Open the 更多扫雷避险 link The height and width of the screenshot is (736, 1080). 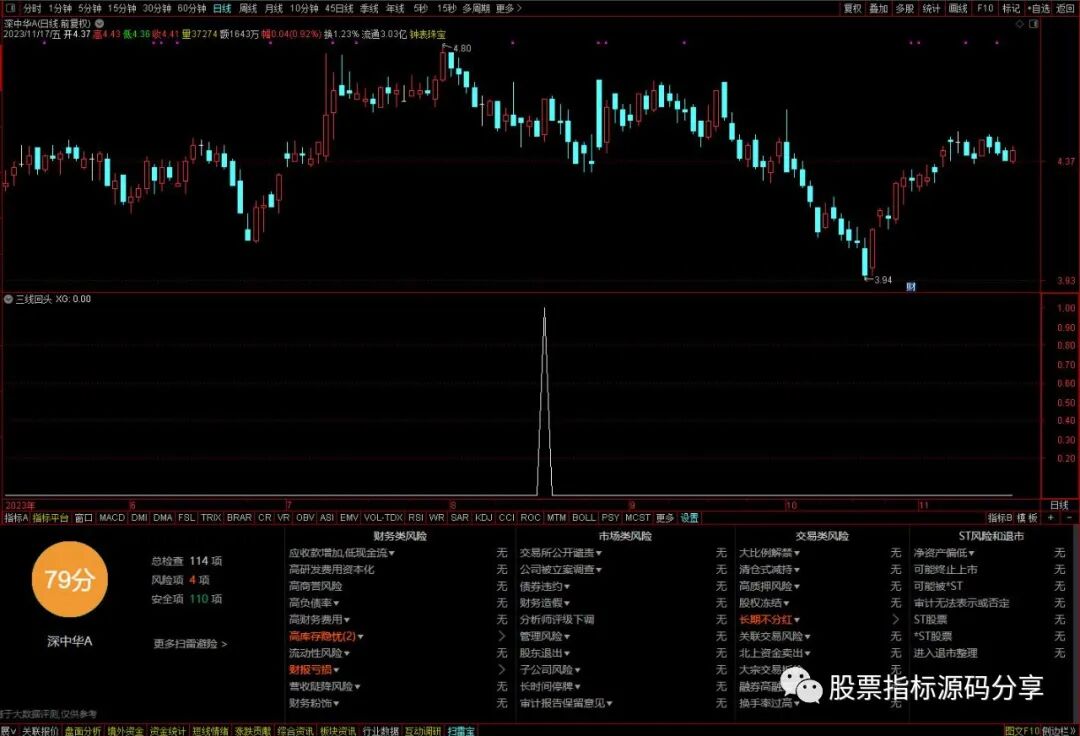click(x=190, y=644)
